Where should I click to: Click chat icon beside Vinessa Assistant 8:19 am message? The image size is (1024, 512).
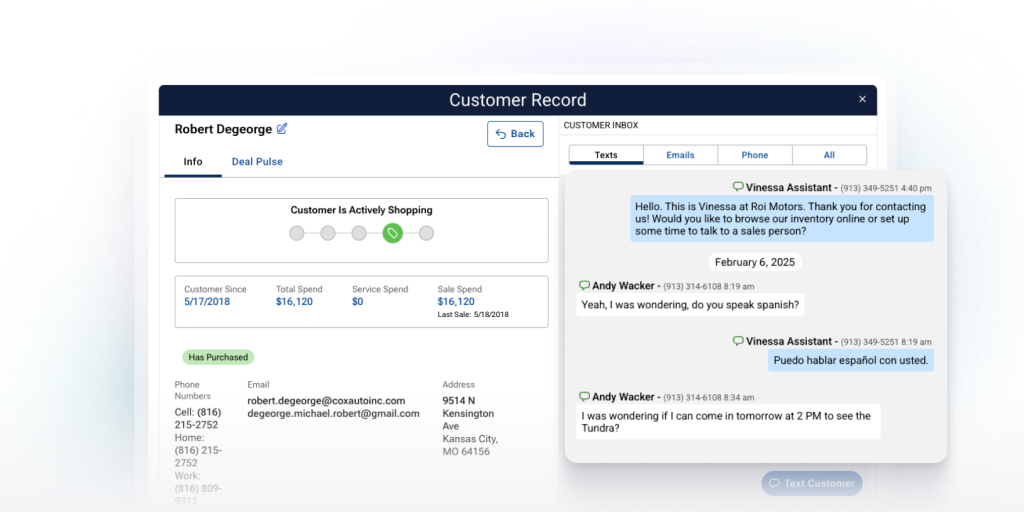738,341
